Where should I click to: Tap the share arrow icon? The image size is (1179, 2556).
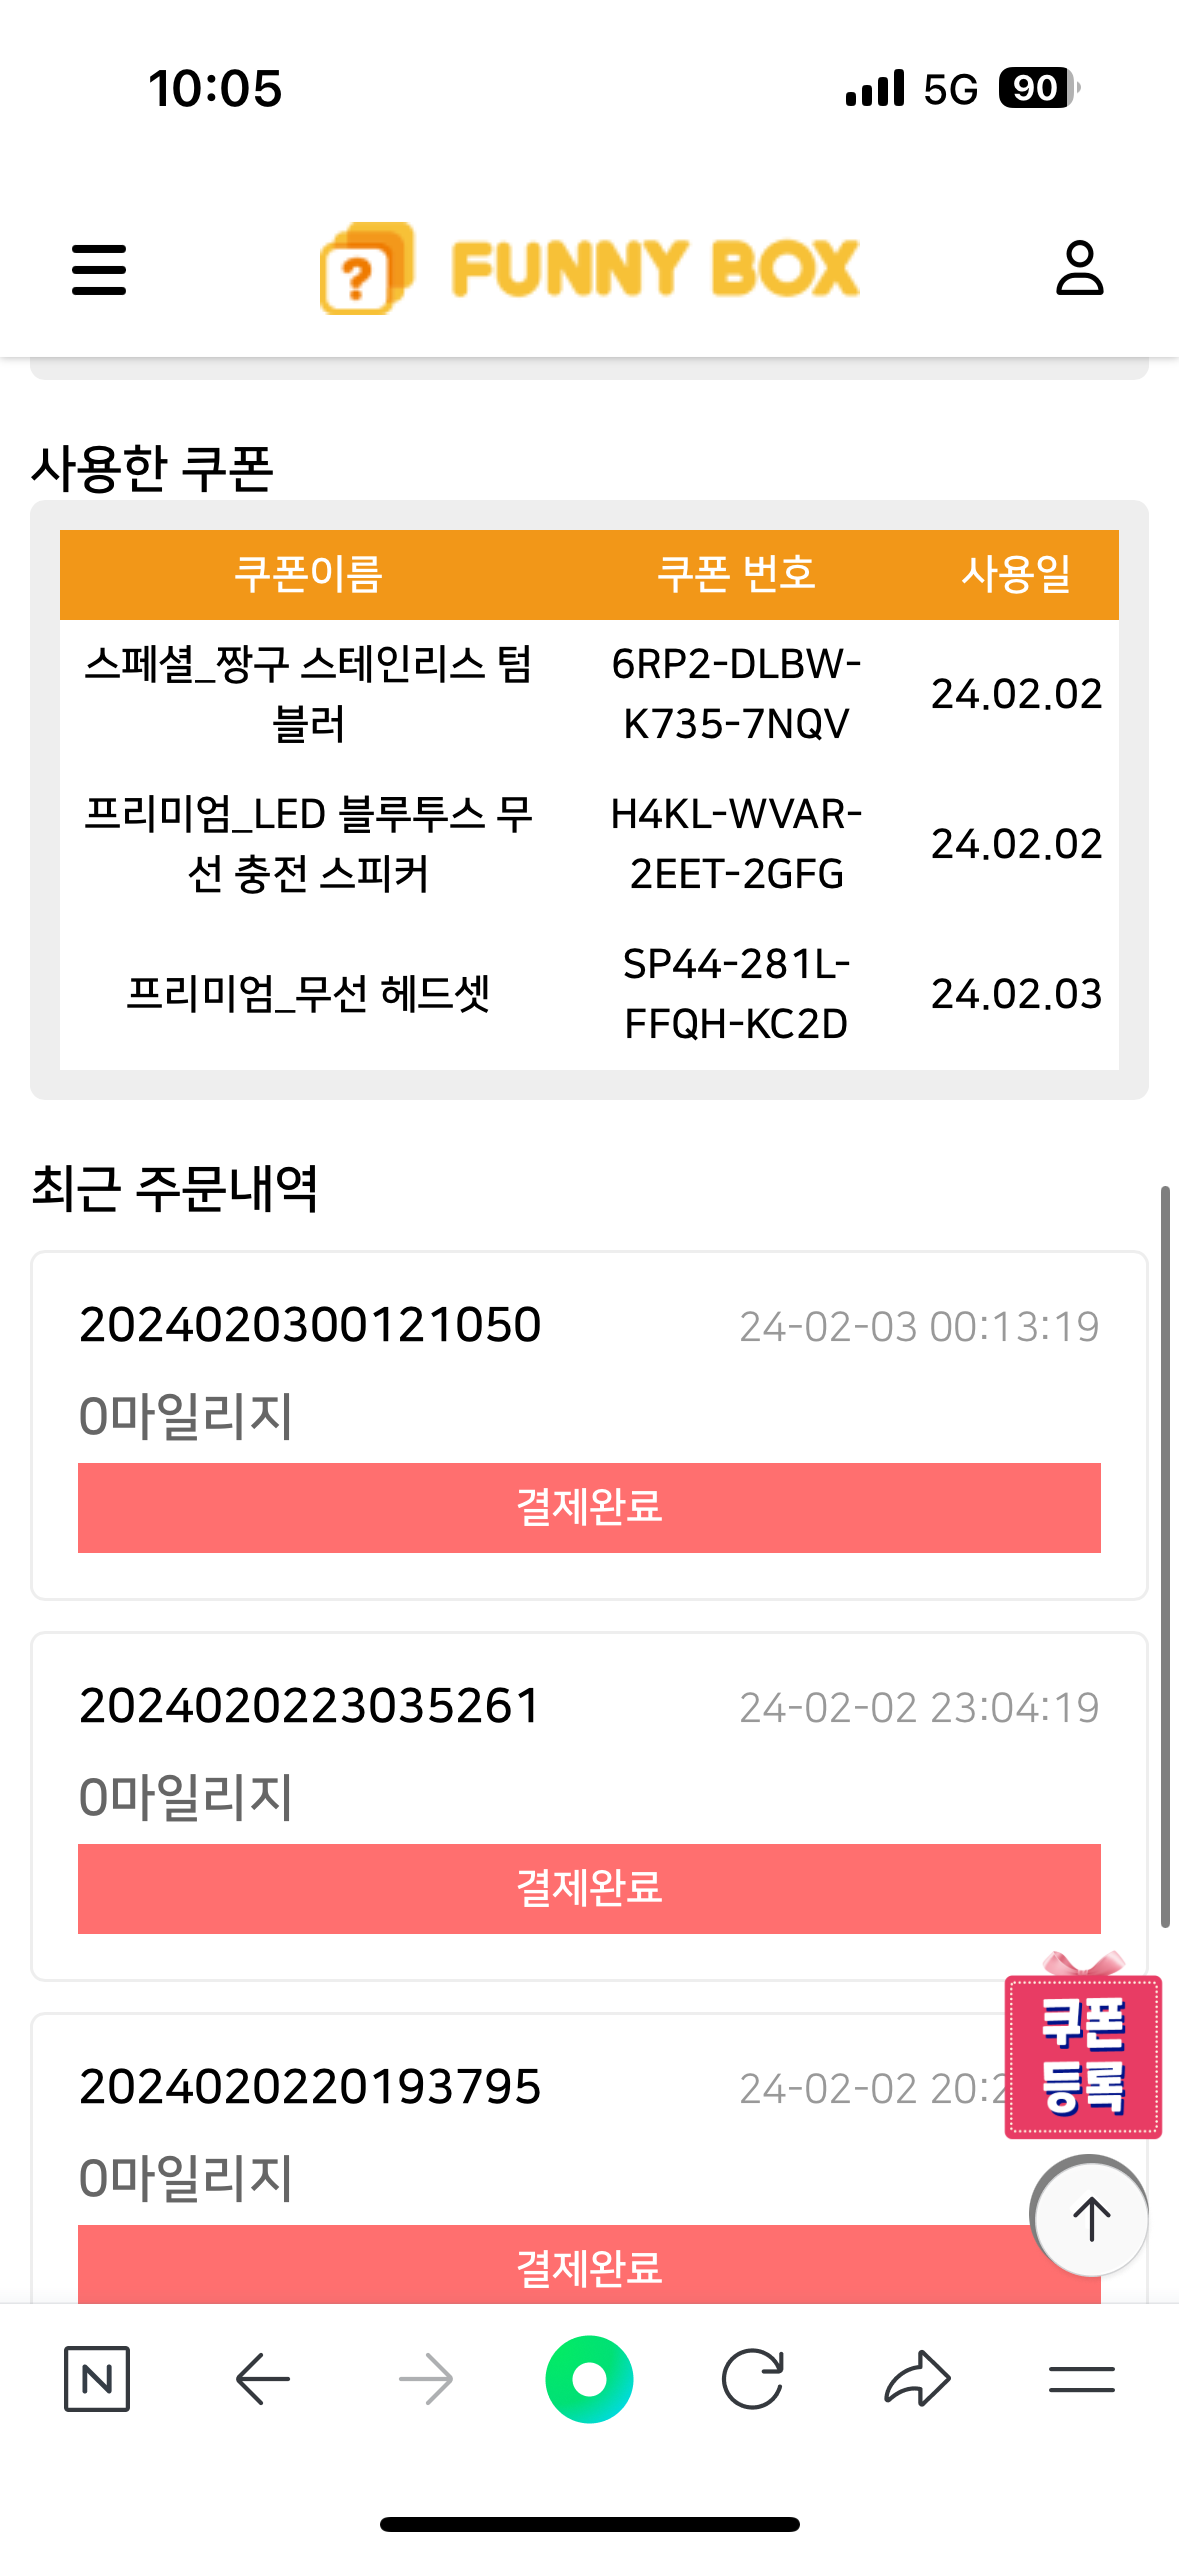tap(917, 2379)
